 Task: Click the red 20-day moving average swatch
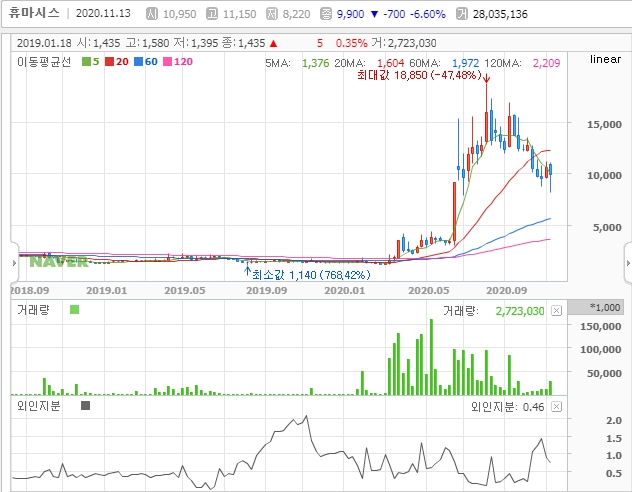(x=109, y=62)
